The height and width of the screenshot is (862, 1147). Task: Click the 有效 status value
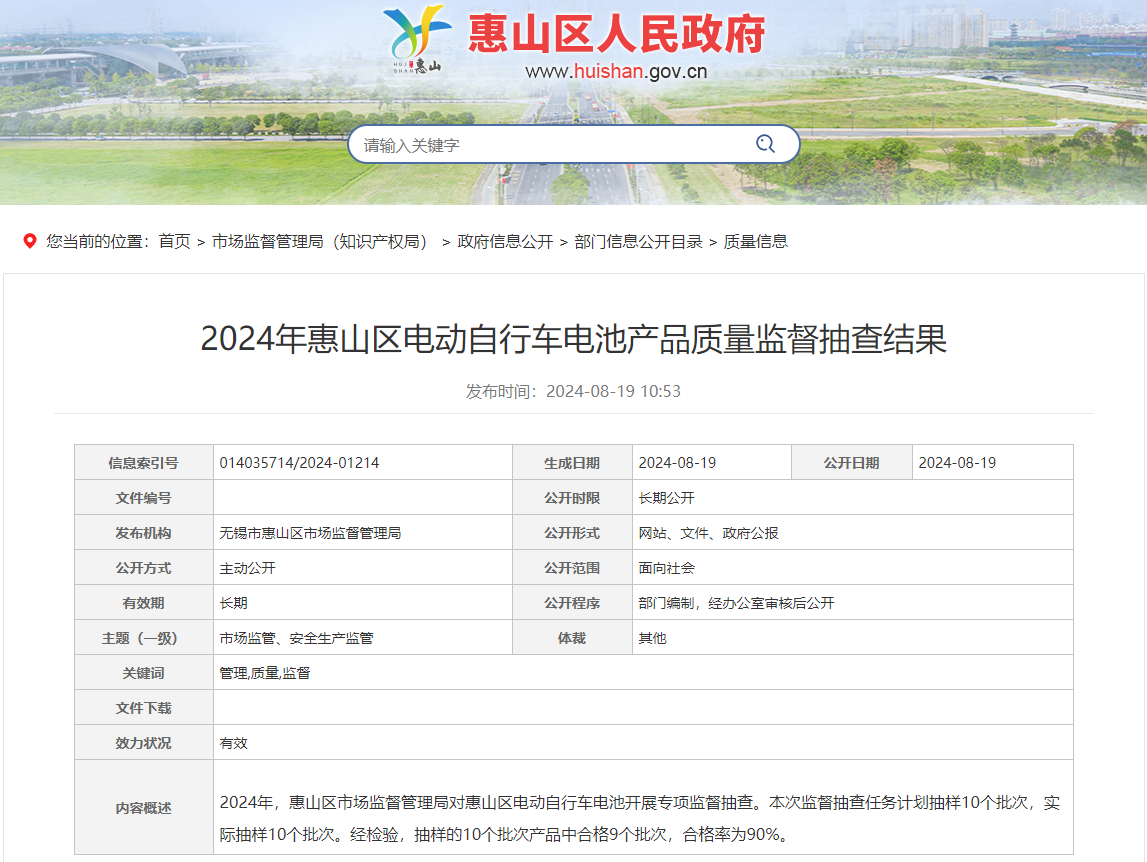pyautogui.click(x=233, y=743)
